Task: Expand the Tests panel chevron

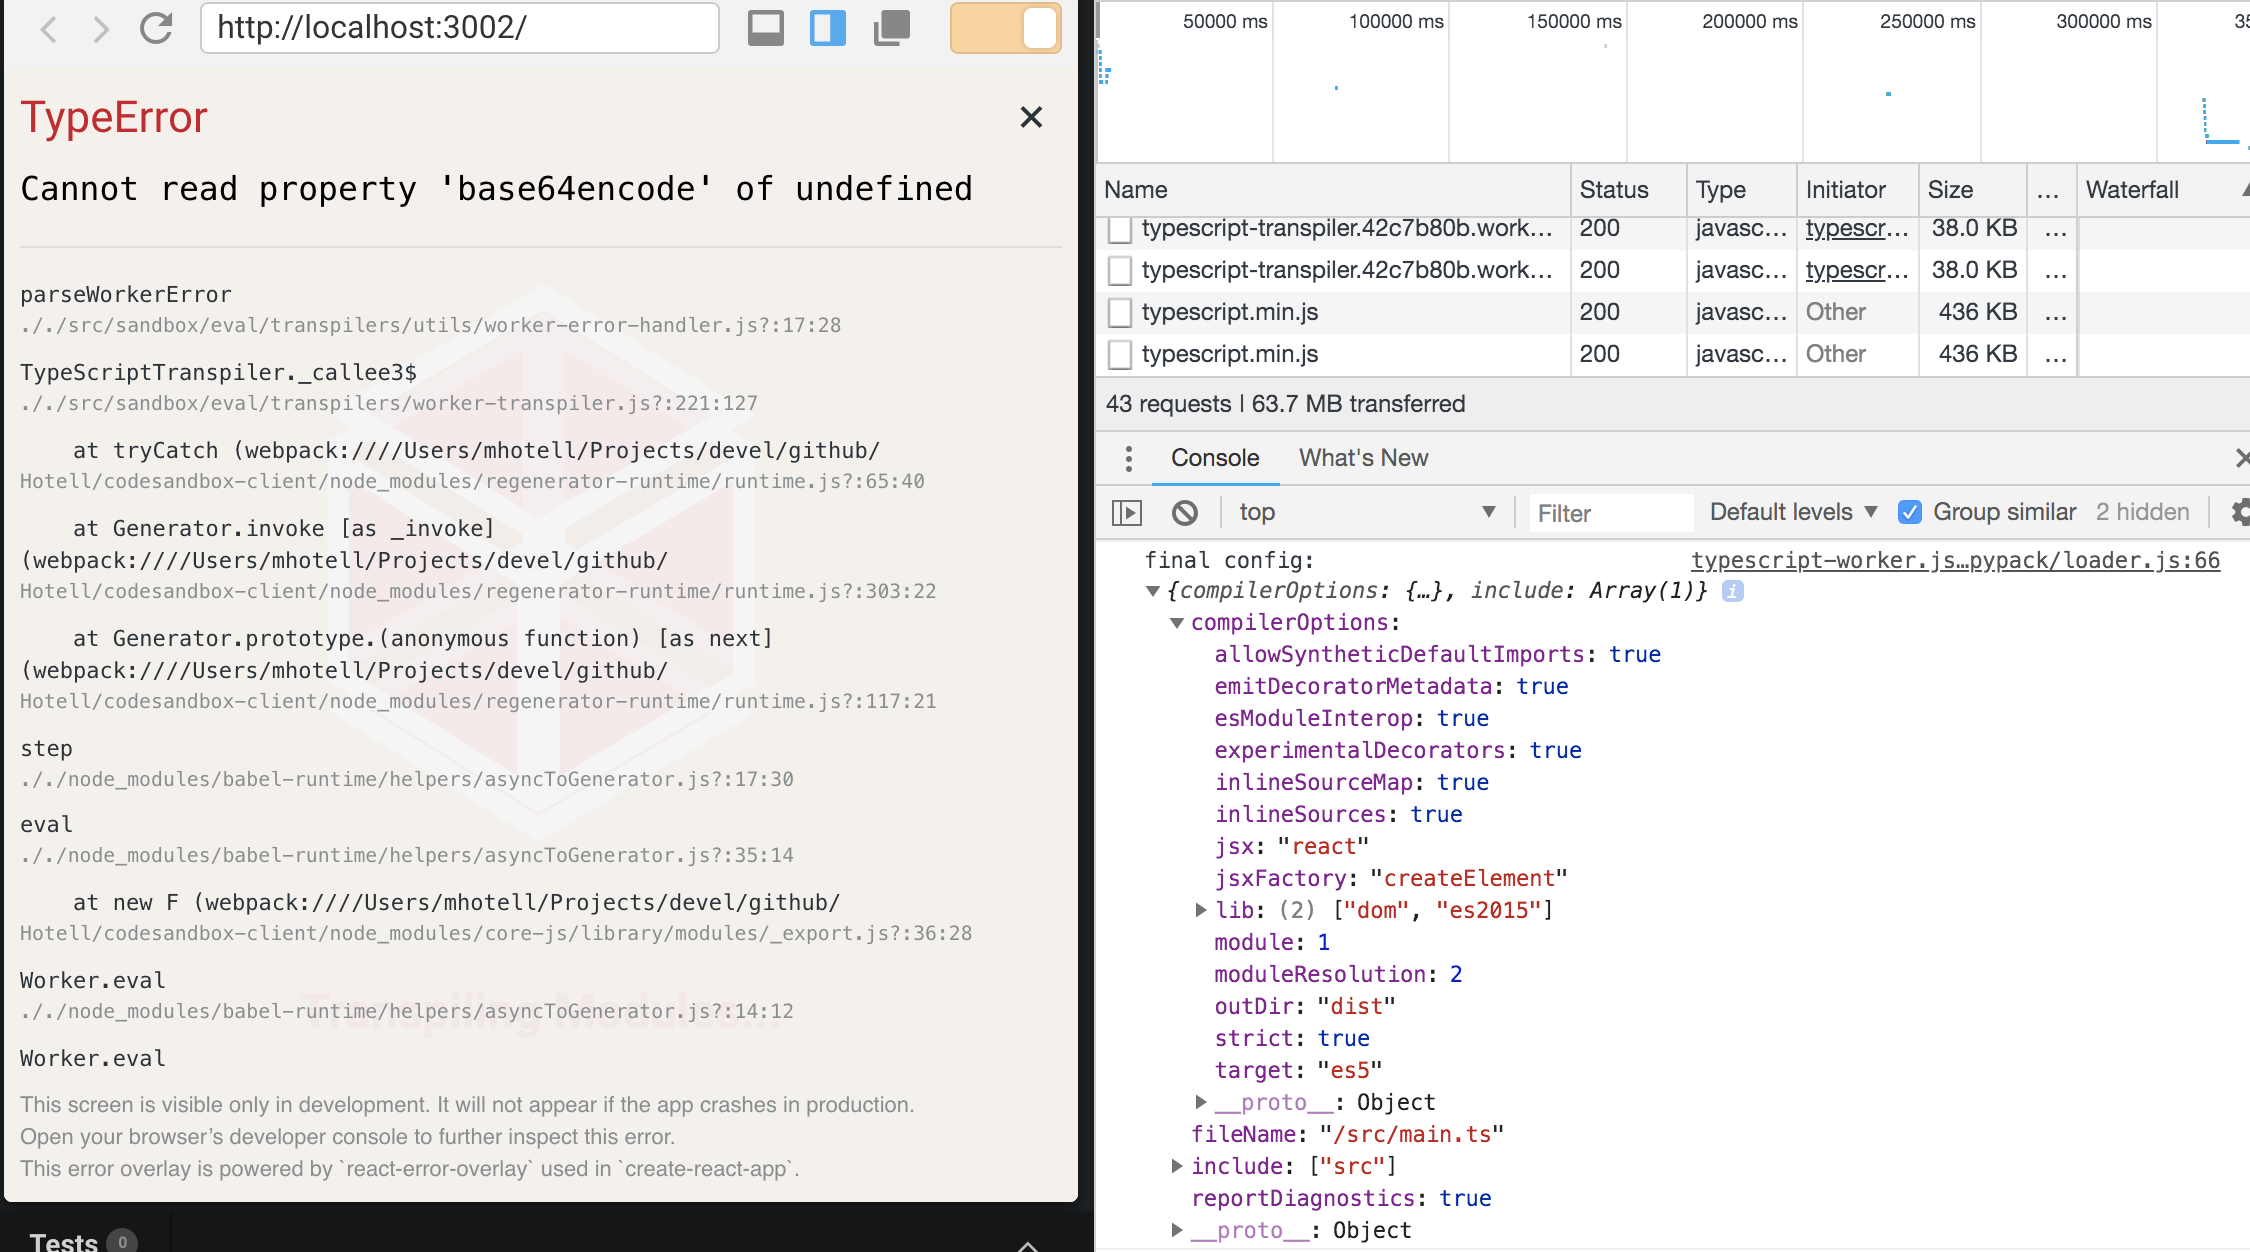Action: coord(1028,1245)
